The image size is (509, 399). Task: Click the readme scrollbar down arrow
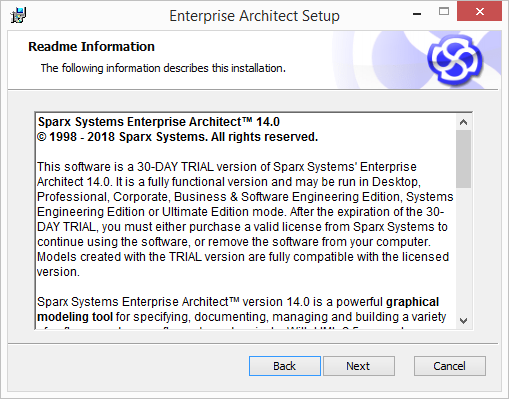[x=463, y=321]
